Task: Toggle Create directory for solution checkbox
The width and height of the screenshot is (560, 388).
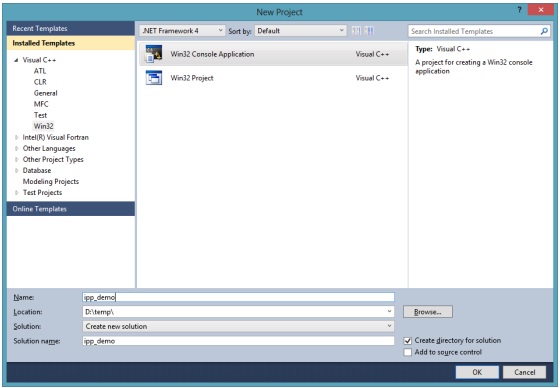Action: point(408,341)
